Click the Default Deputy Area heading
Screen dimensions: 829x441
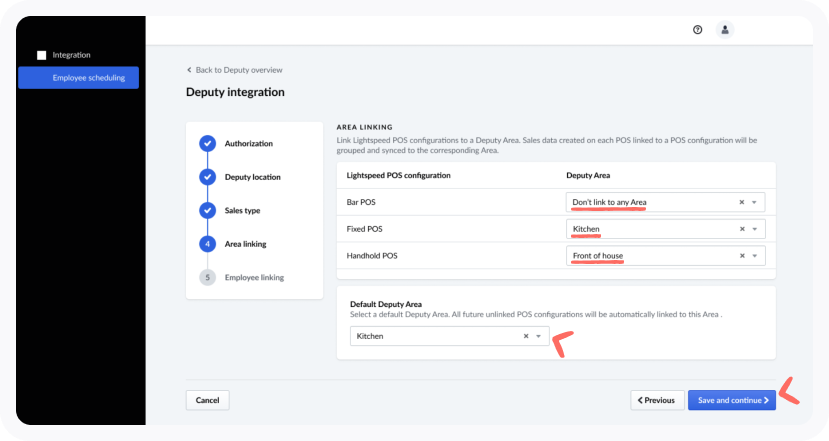pos(386,304)
